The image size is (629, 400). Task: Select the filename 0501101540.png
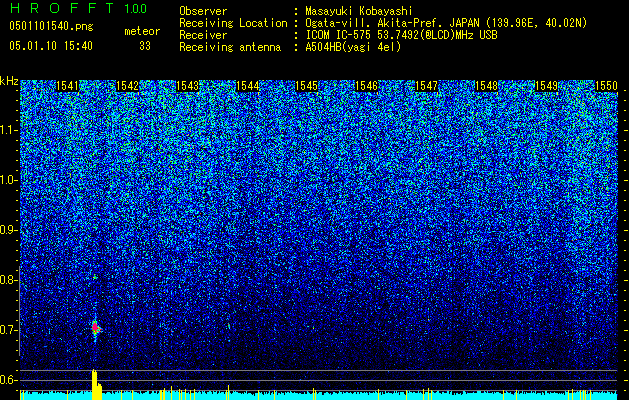point(51,27)
